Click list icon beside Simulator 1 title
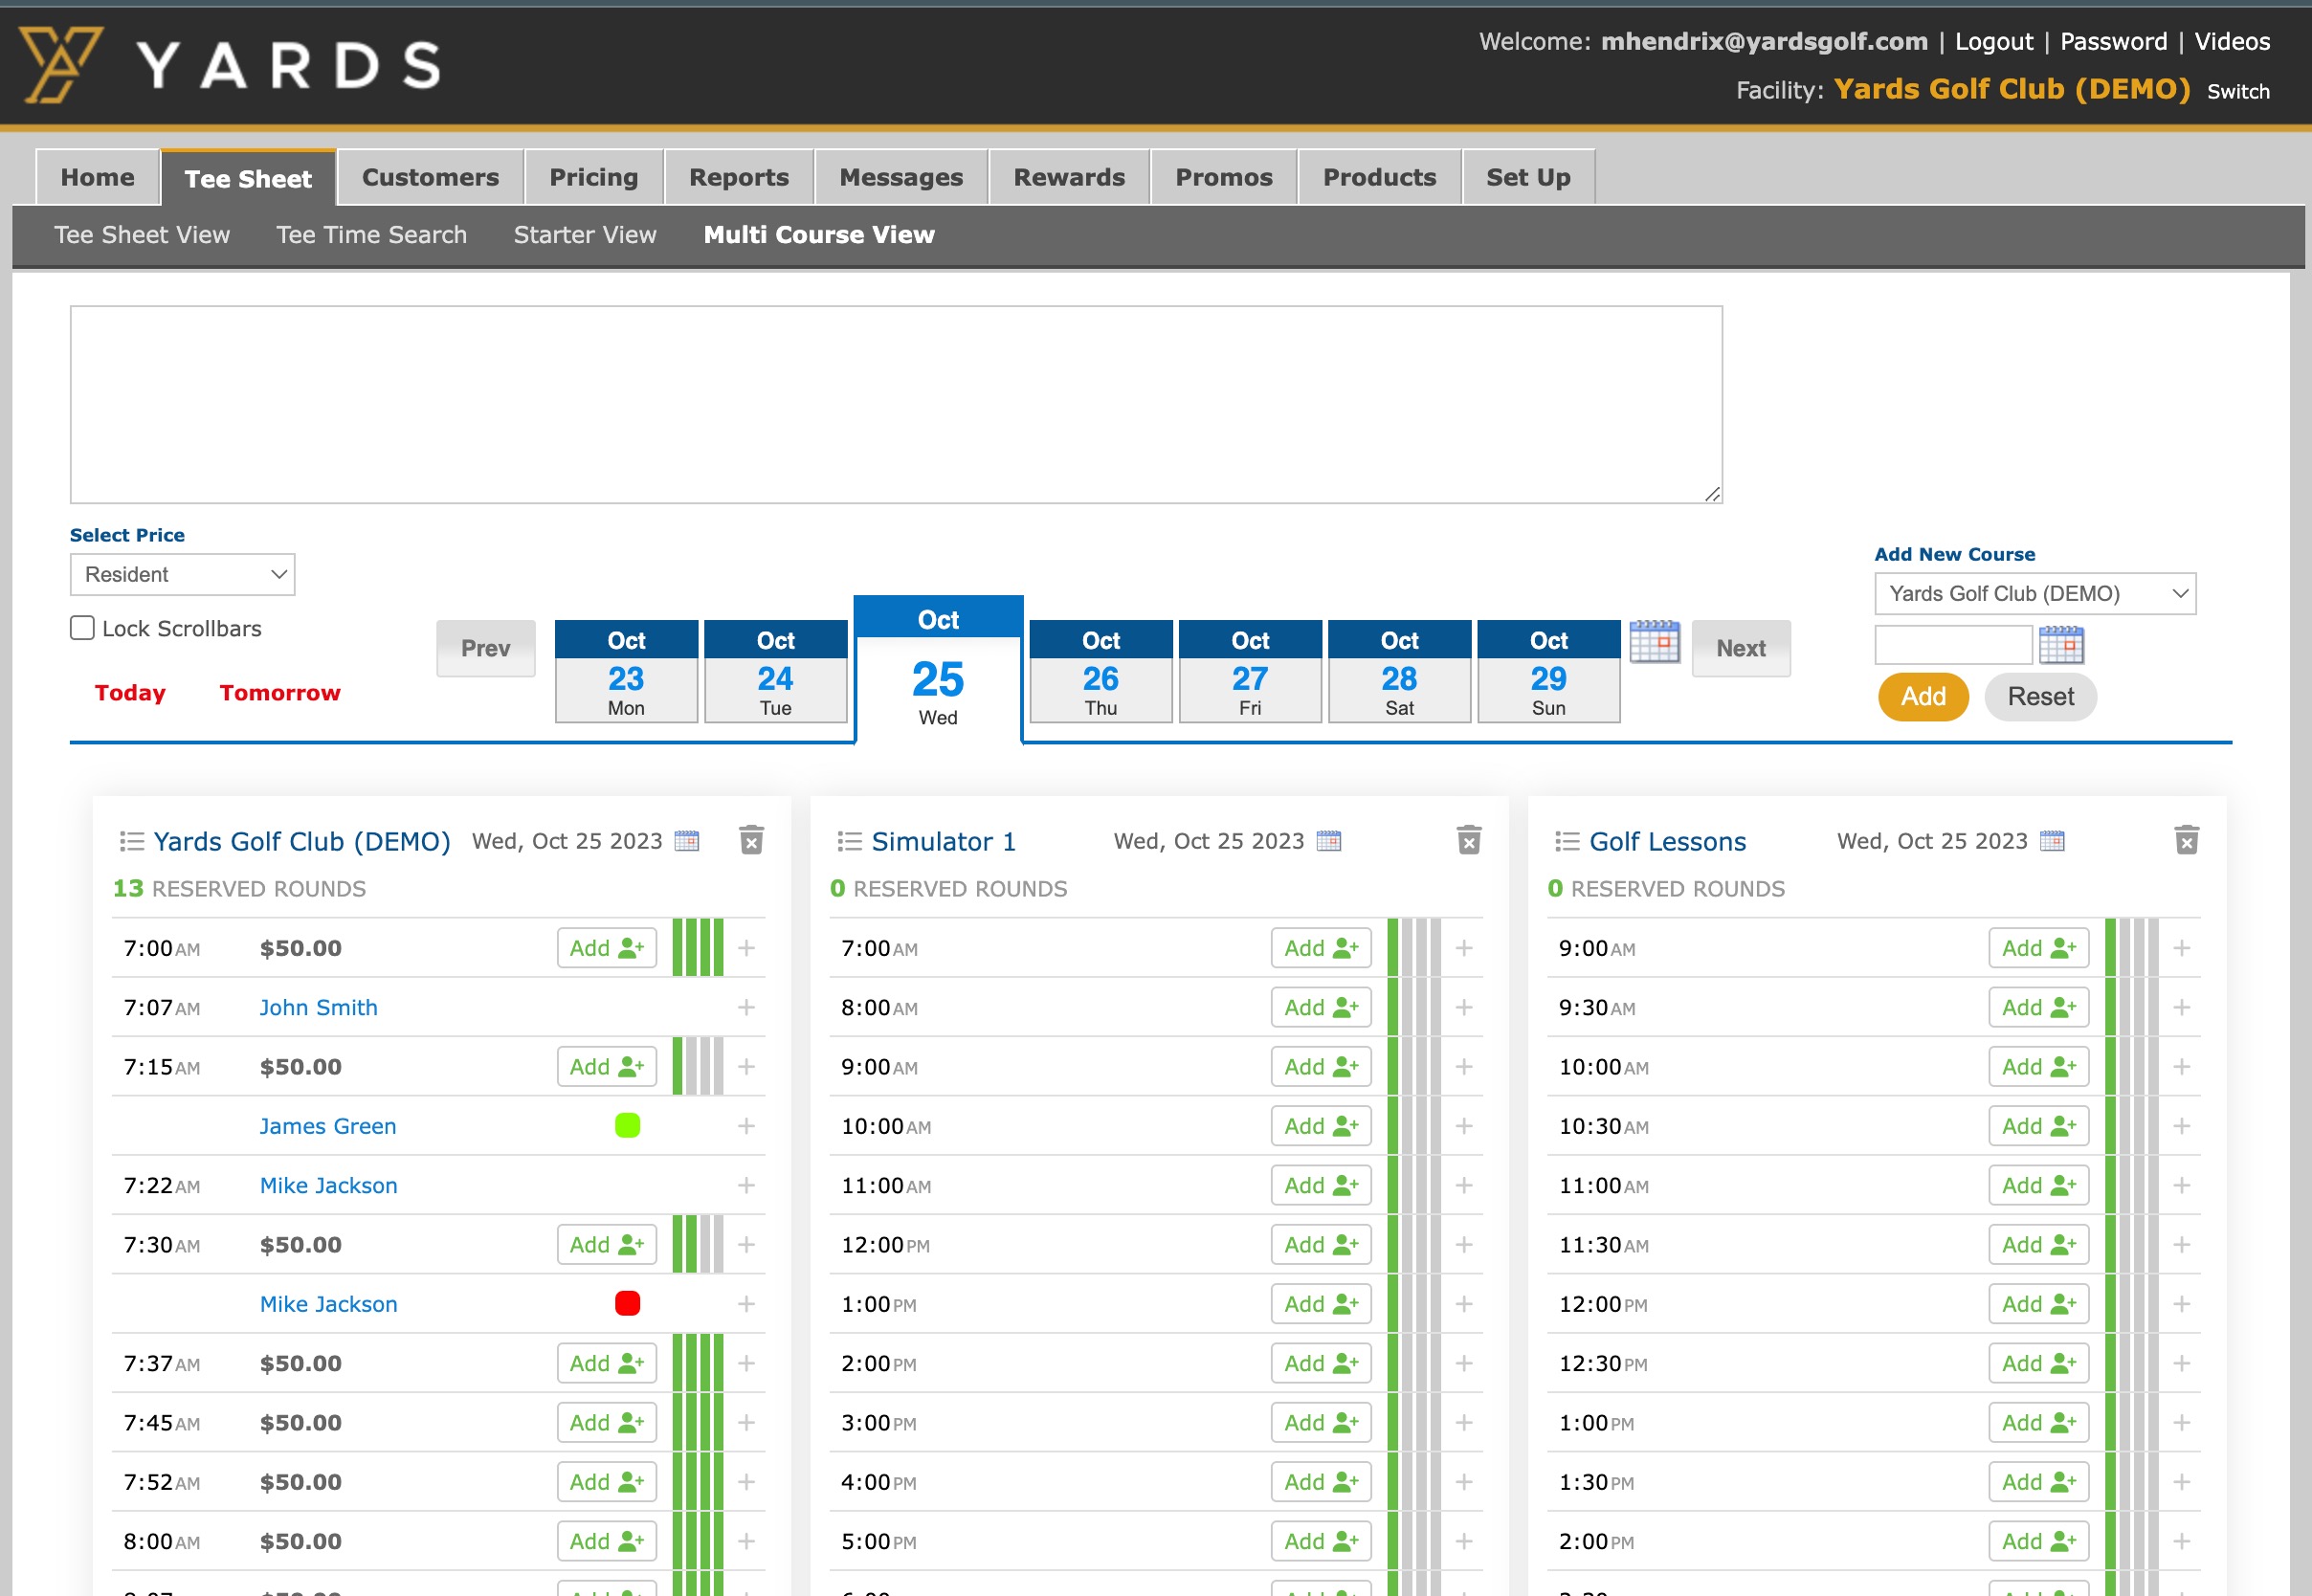 [x=849, y=841]
